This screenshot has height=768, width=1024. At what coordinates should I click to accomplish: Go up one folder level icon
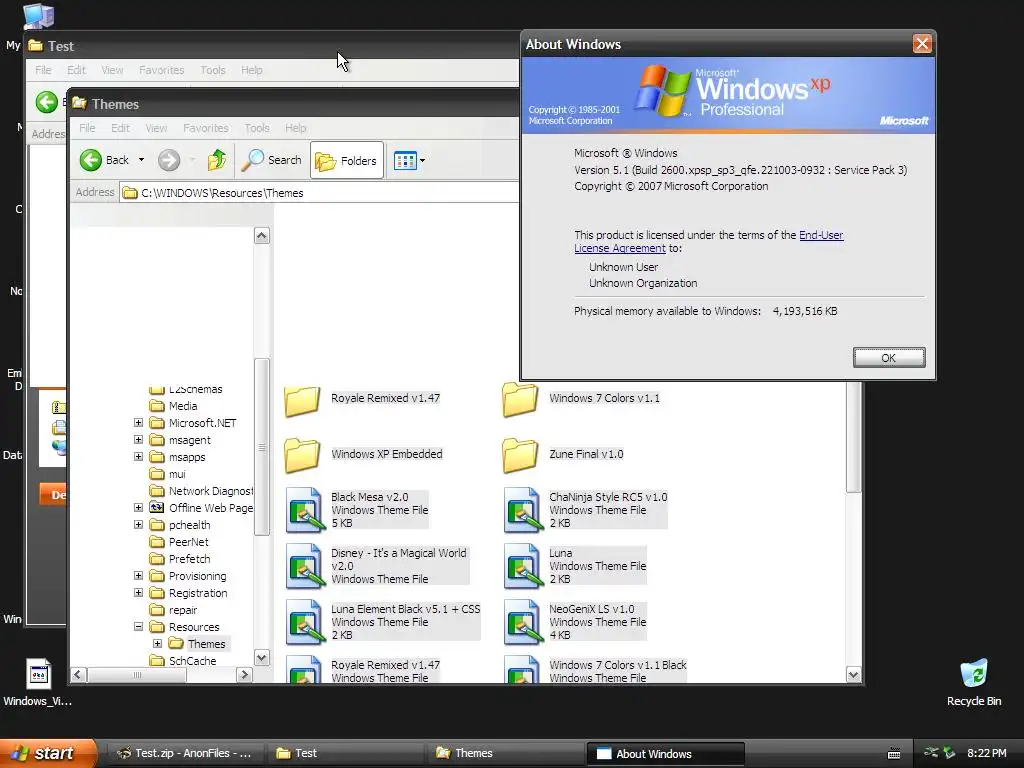coord(217,160)
